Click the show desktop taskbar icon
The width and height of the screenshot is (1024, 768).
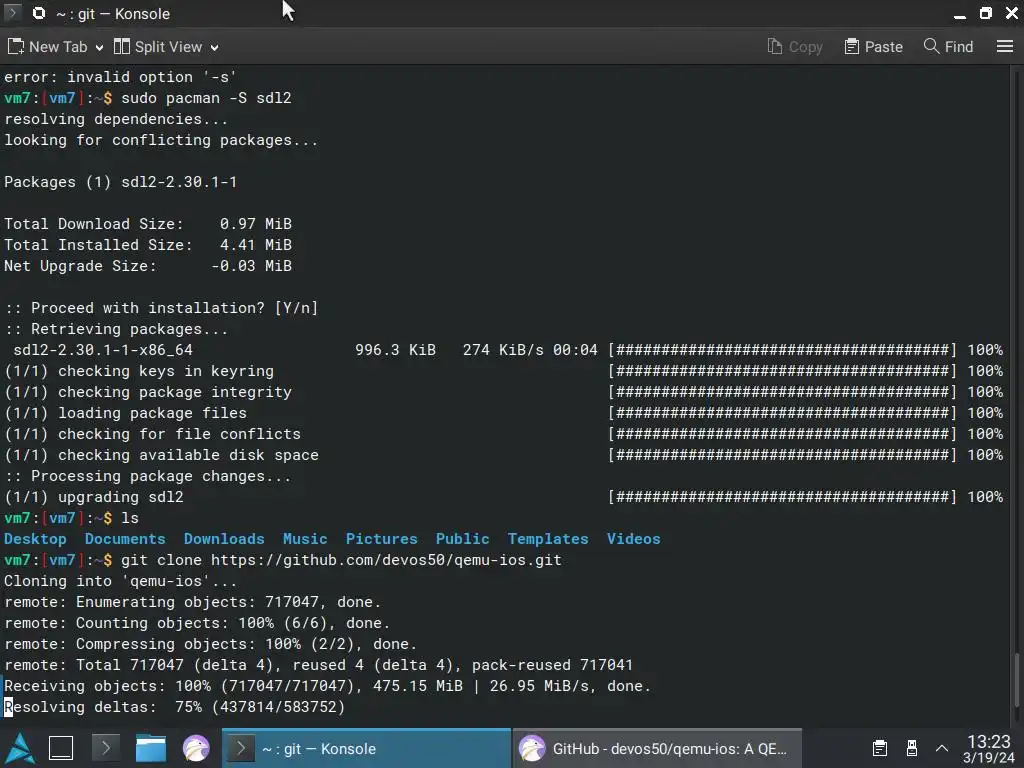61,748
